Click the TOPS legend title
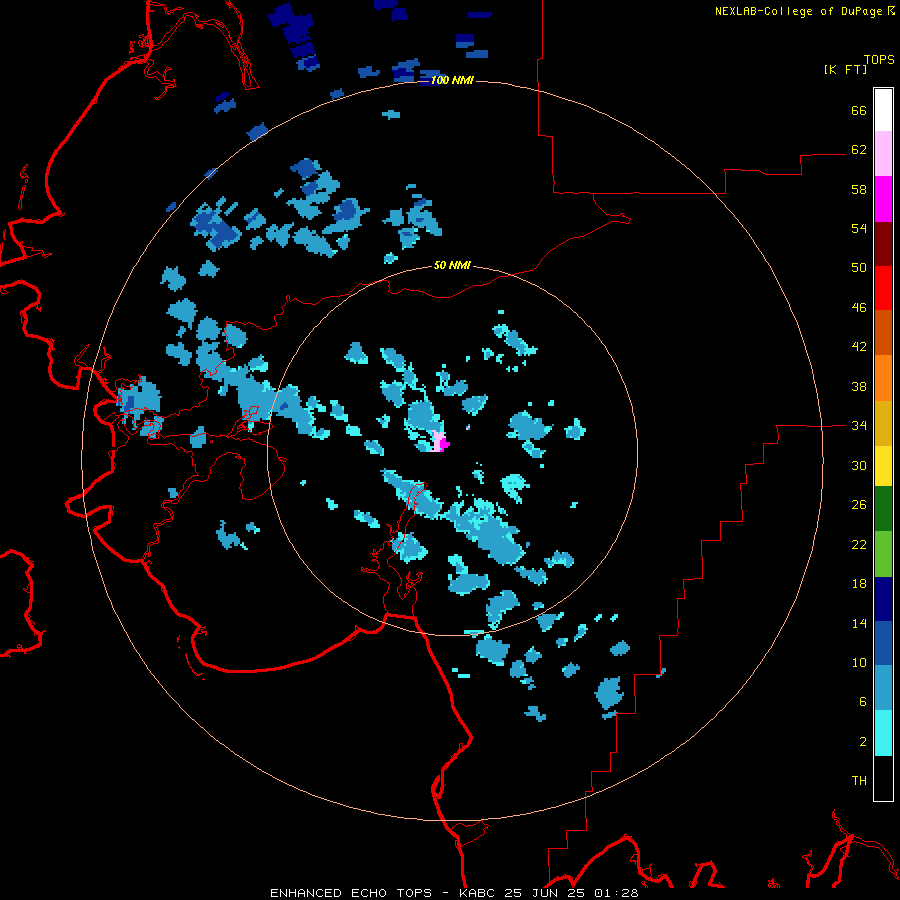Image resolution: width=900 pixels, height=900 pixels. (x=879, y=59)
